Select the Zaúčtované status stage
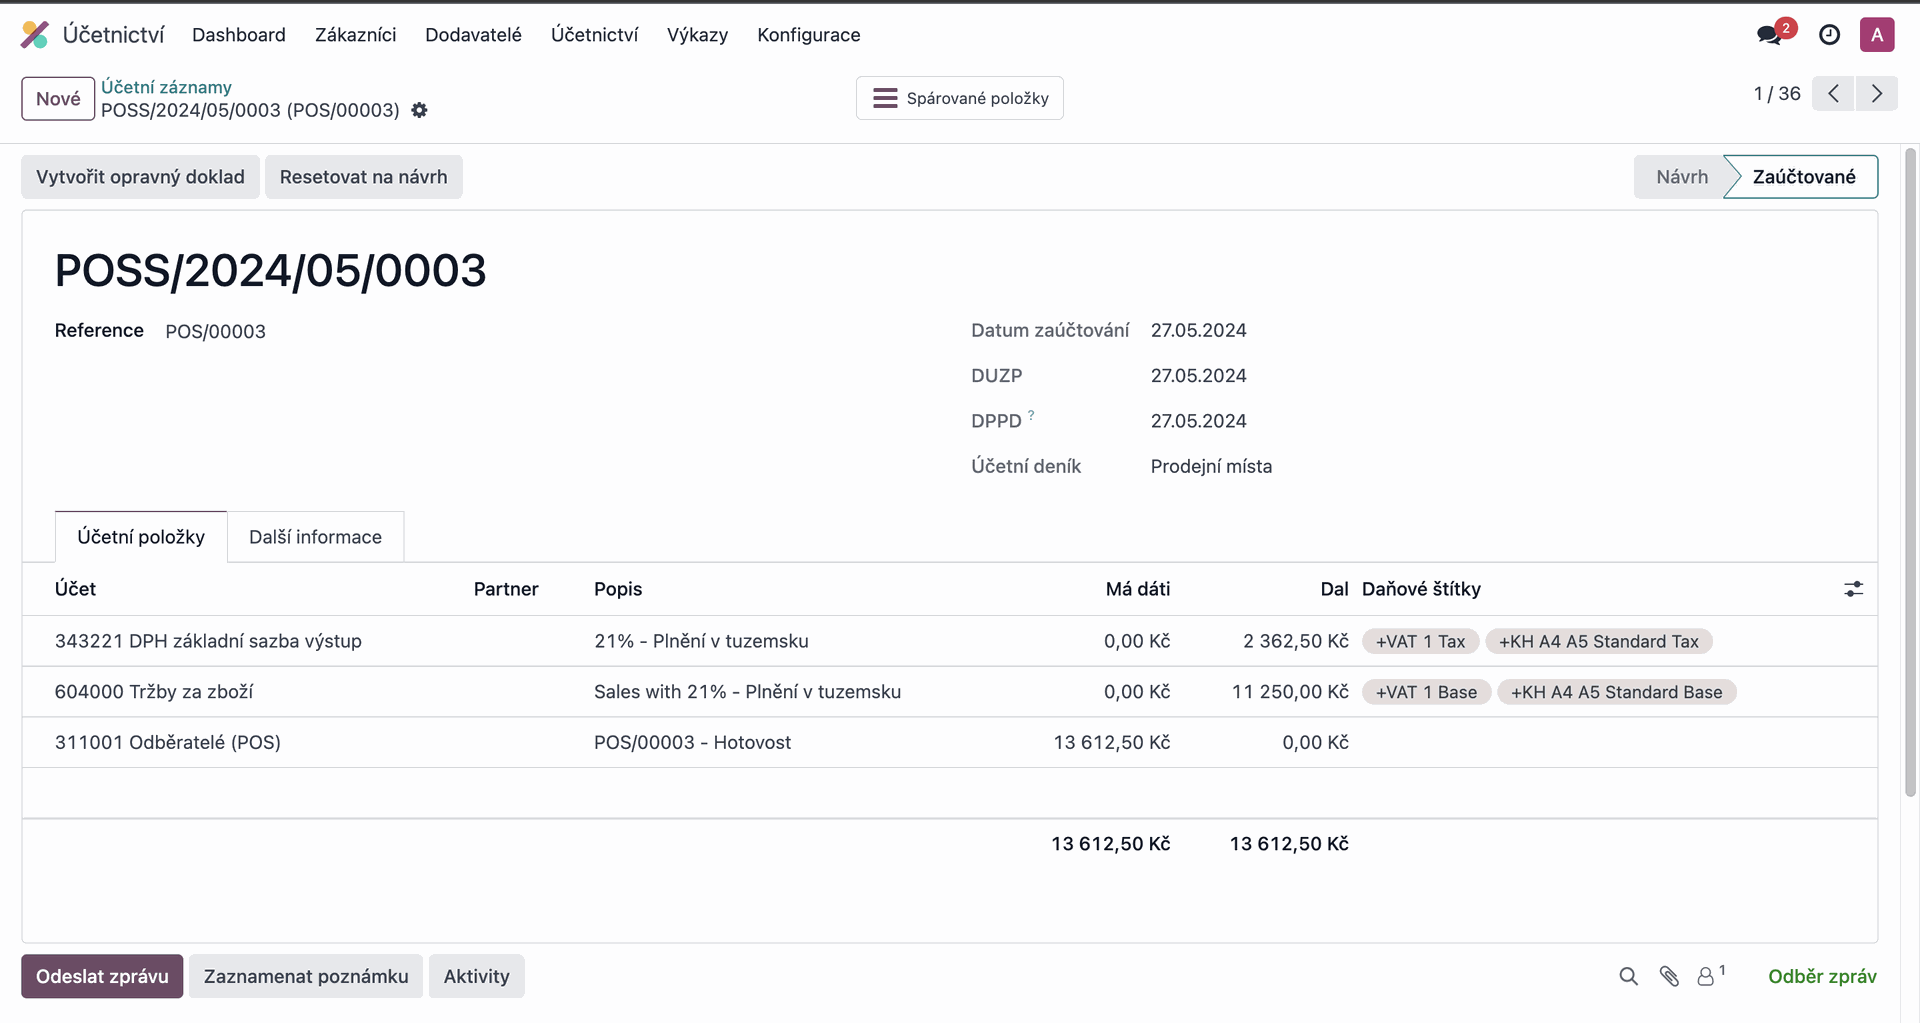The width and height of the screenshot is (1920, 1023). tap(1803, 177)
